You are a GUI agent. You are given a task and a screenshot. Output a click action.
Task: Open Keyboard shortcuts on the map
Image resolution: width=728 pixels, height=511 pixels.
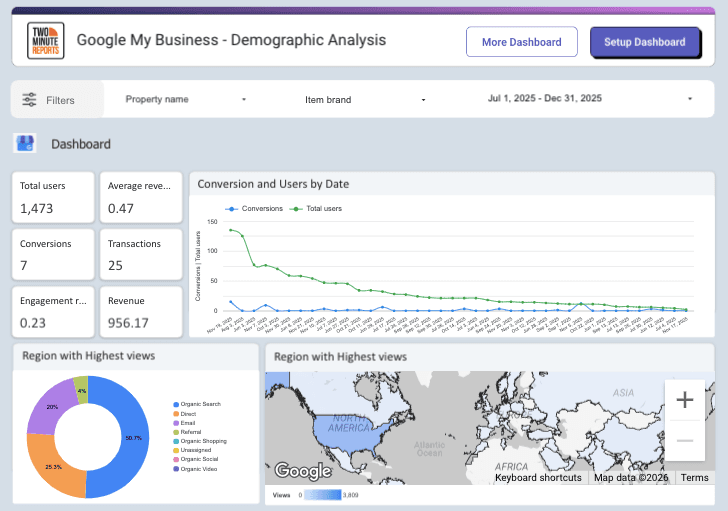click(538, 478)
